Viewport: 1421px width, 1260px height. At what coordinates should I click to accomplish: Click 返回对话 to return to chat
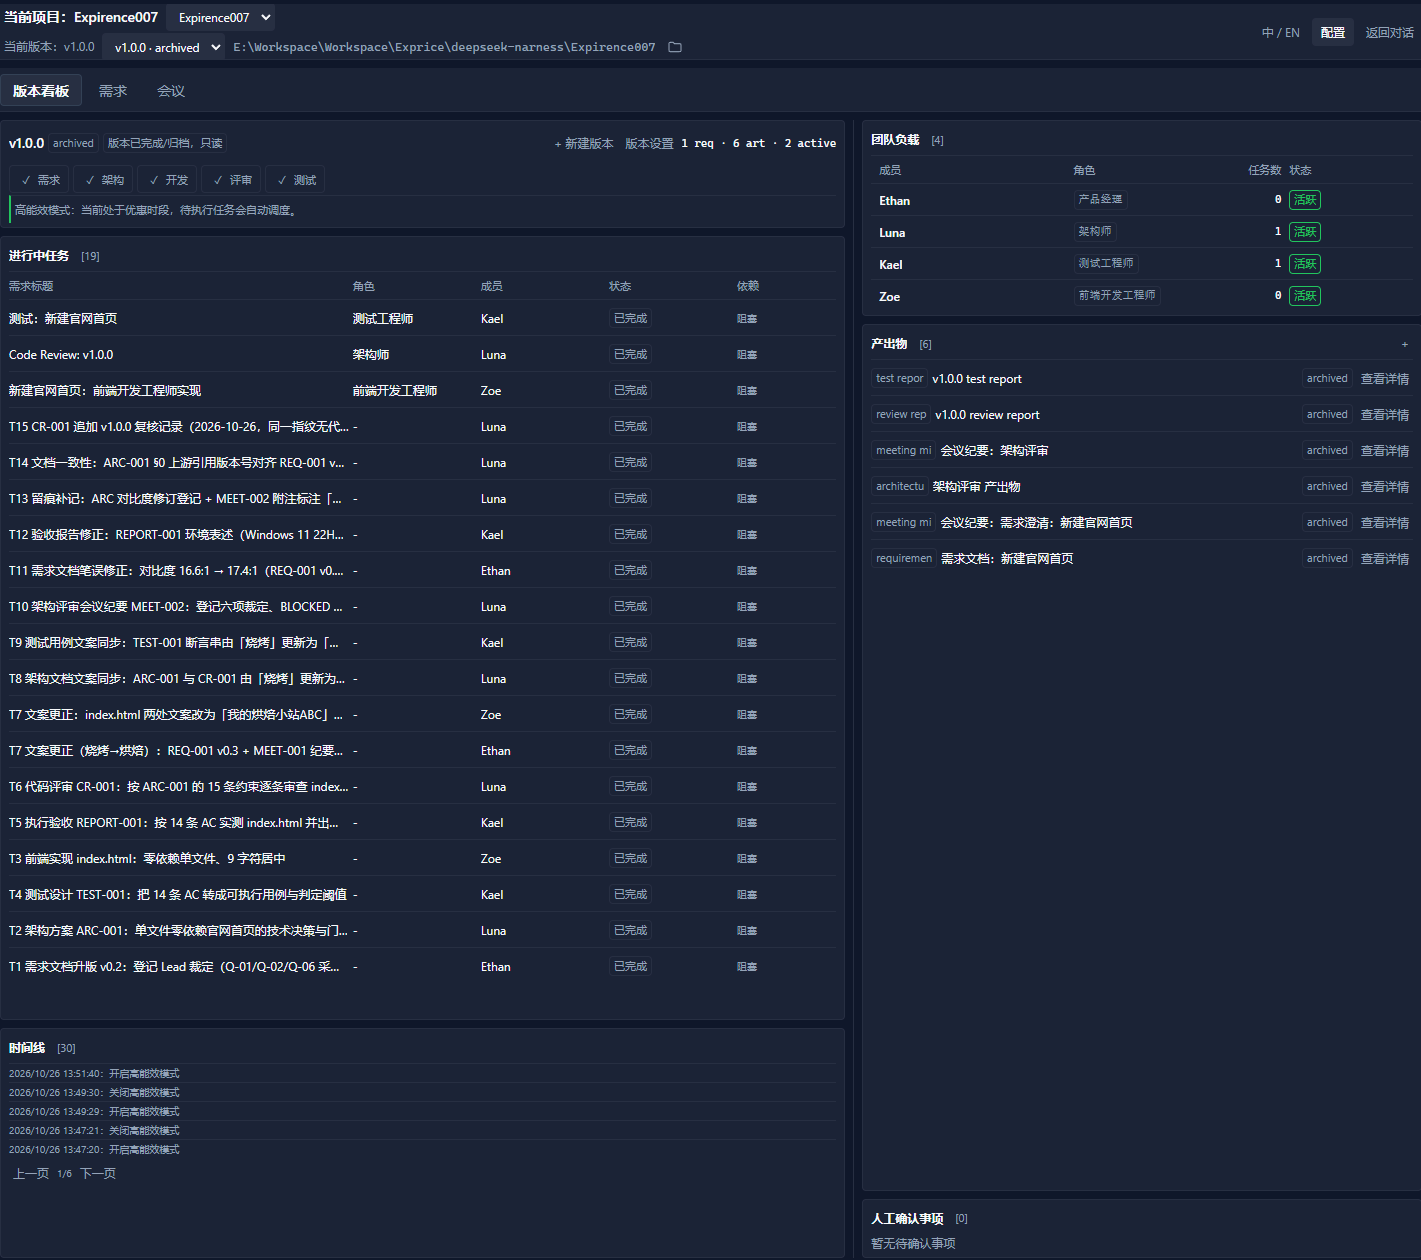coord(1389,33)
